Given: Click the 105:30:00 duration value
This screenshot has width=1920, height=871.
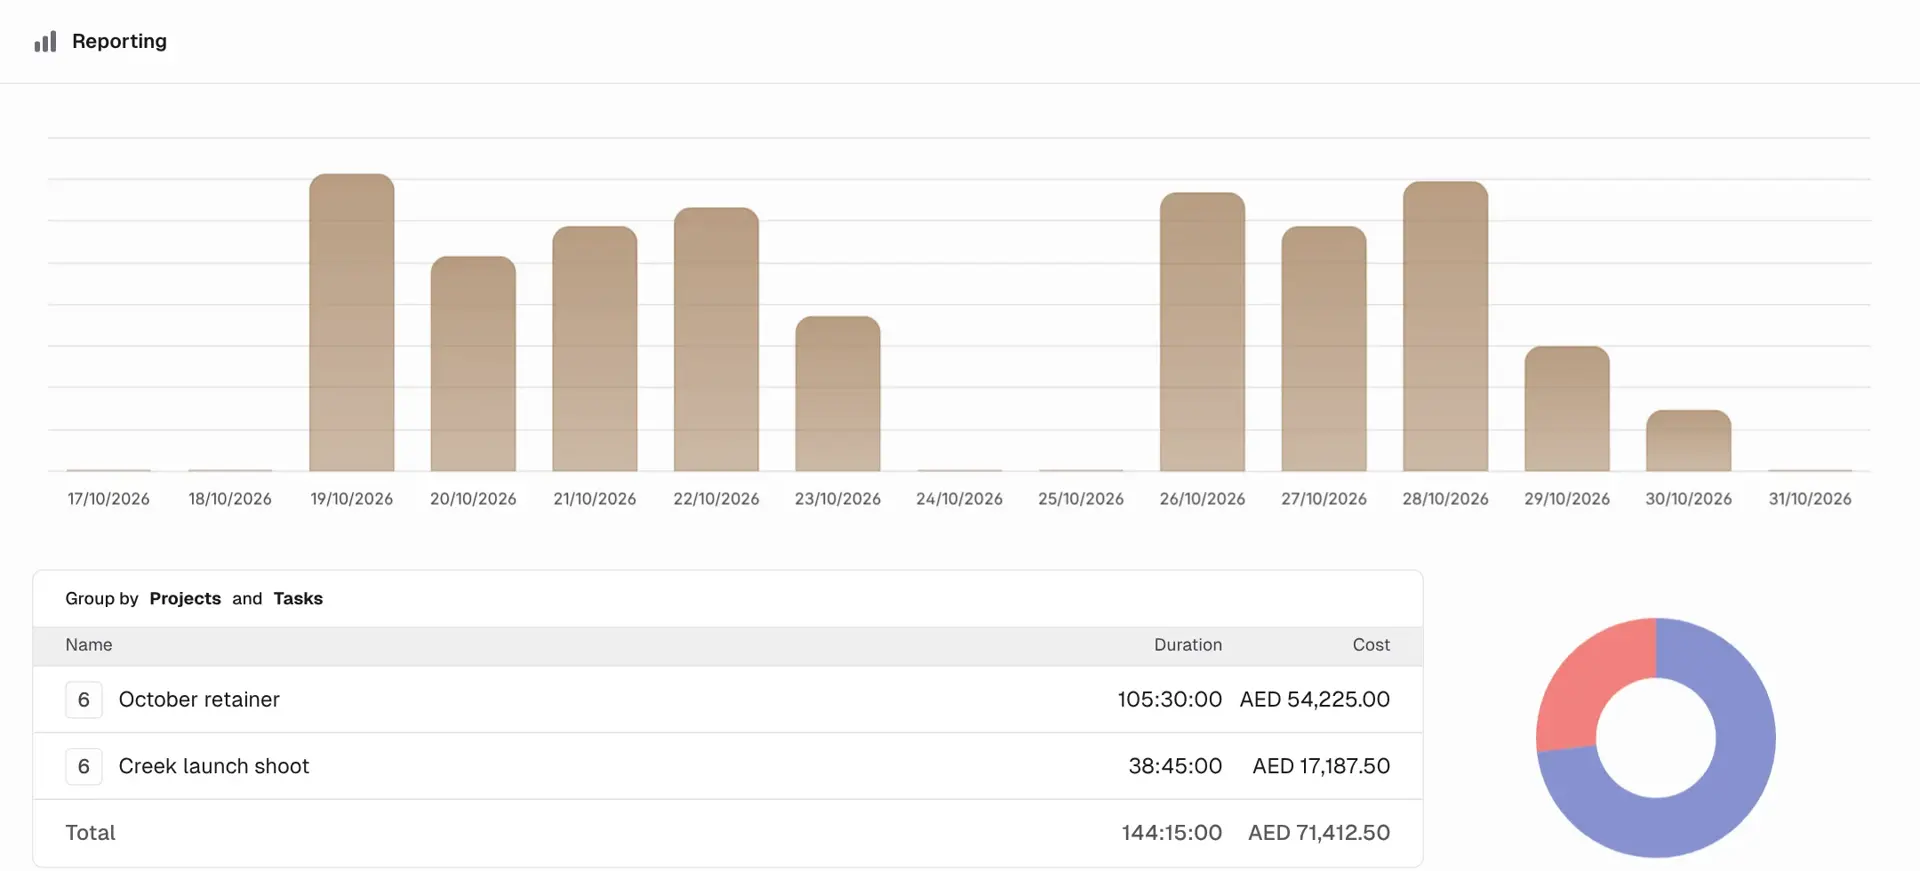Looking at the screenshot, I should point(1169,699).
